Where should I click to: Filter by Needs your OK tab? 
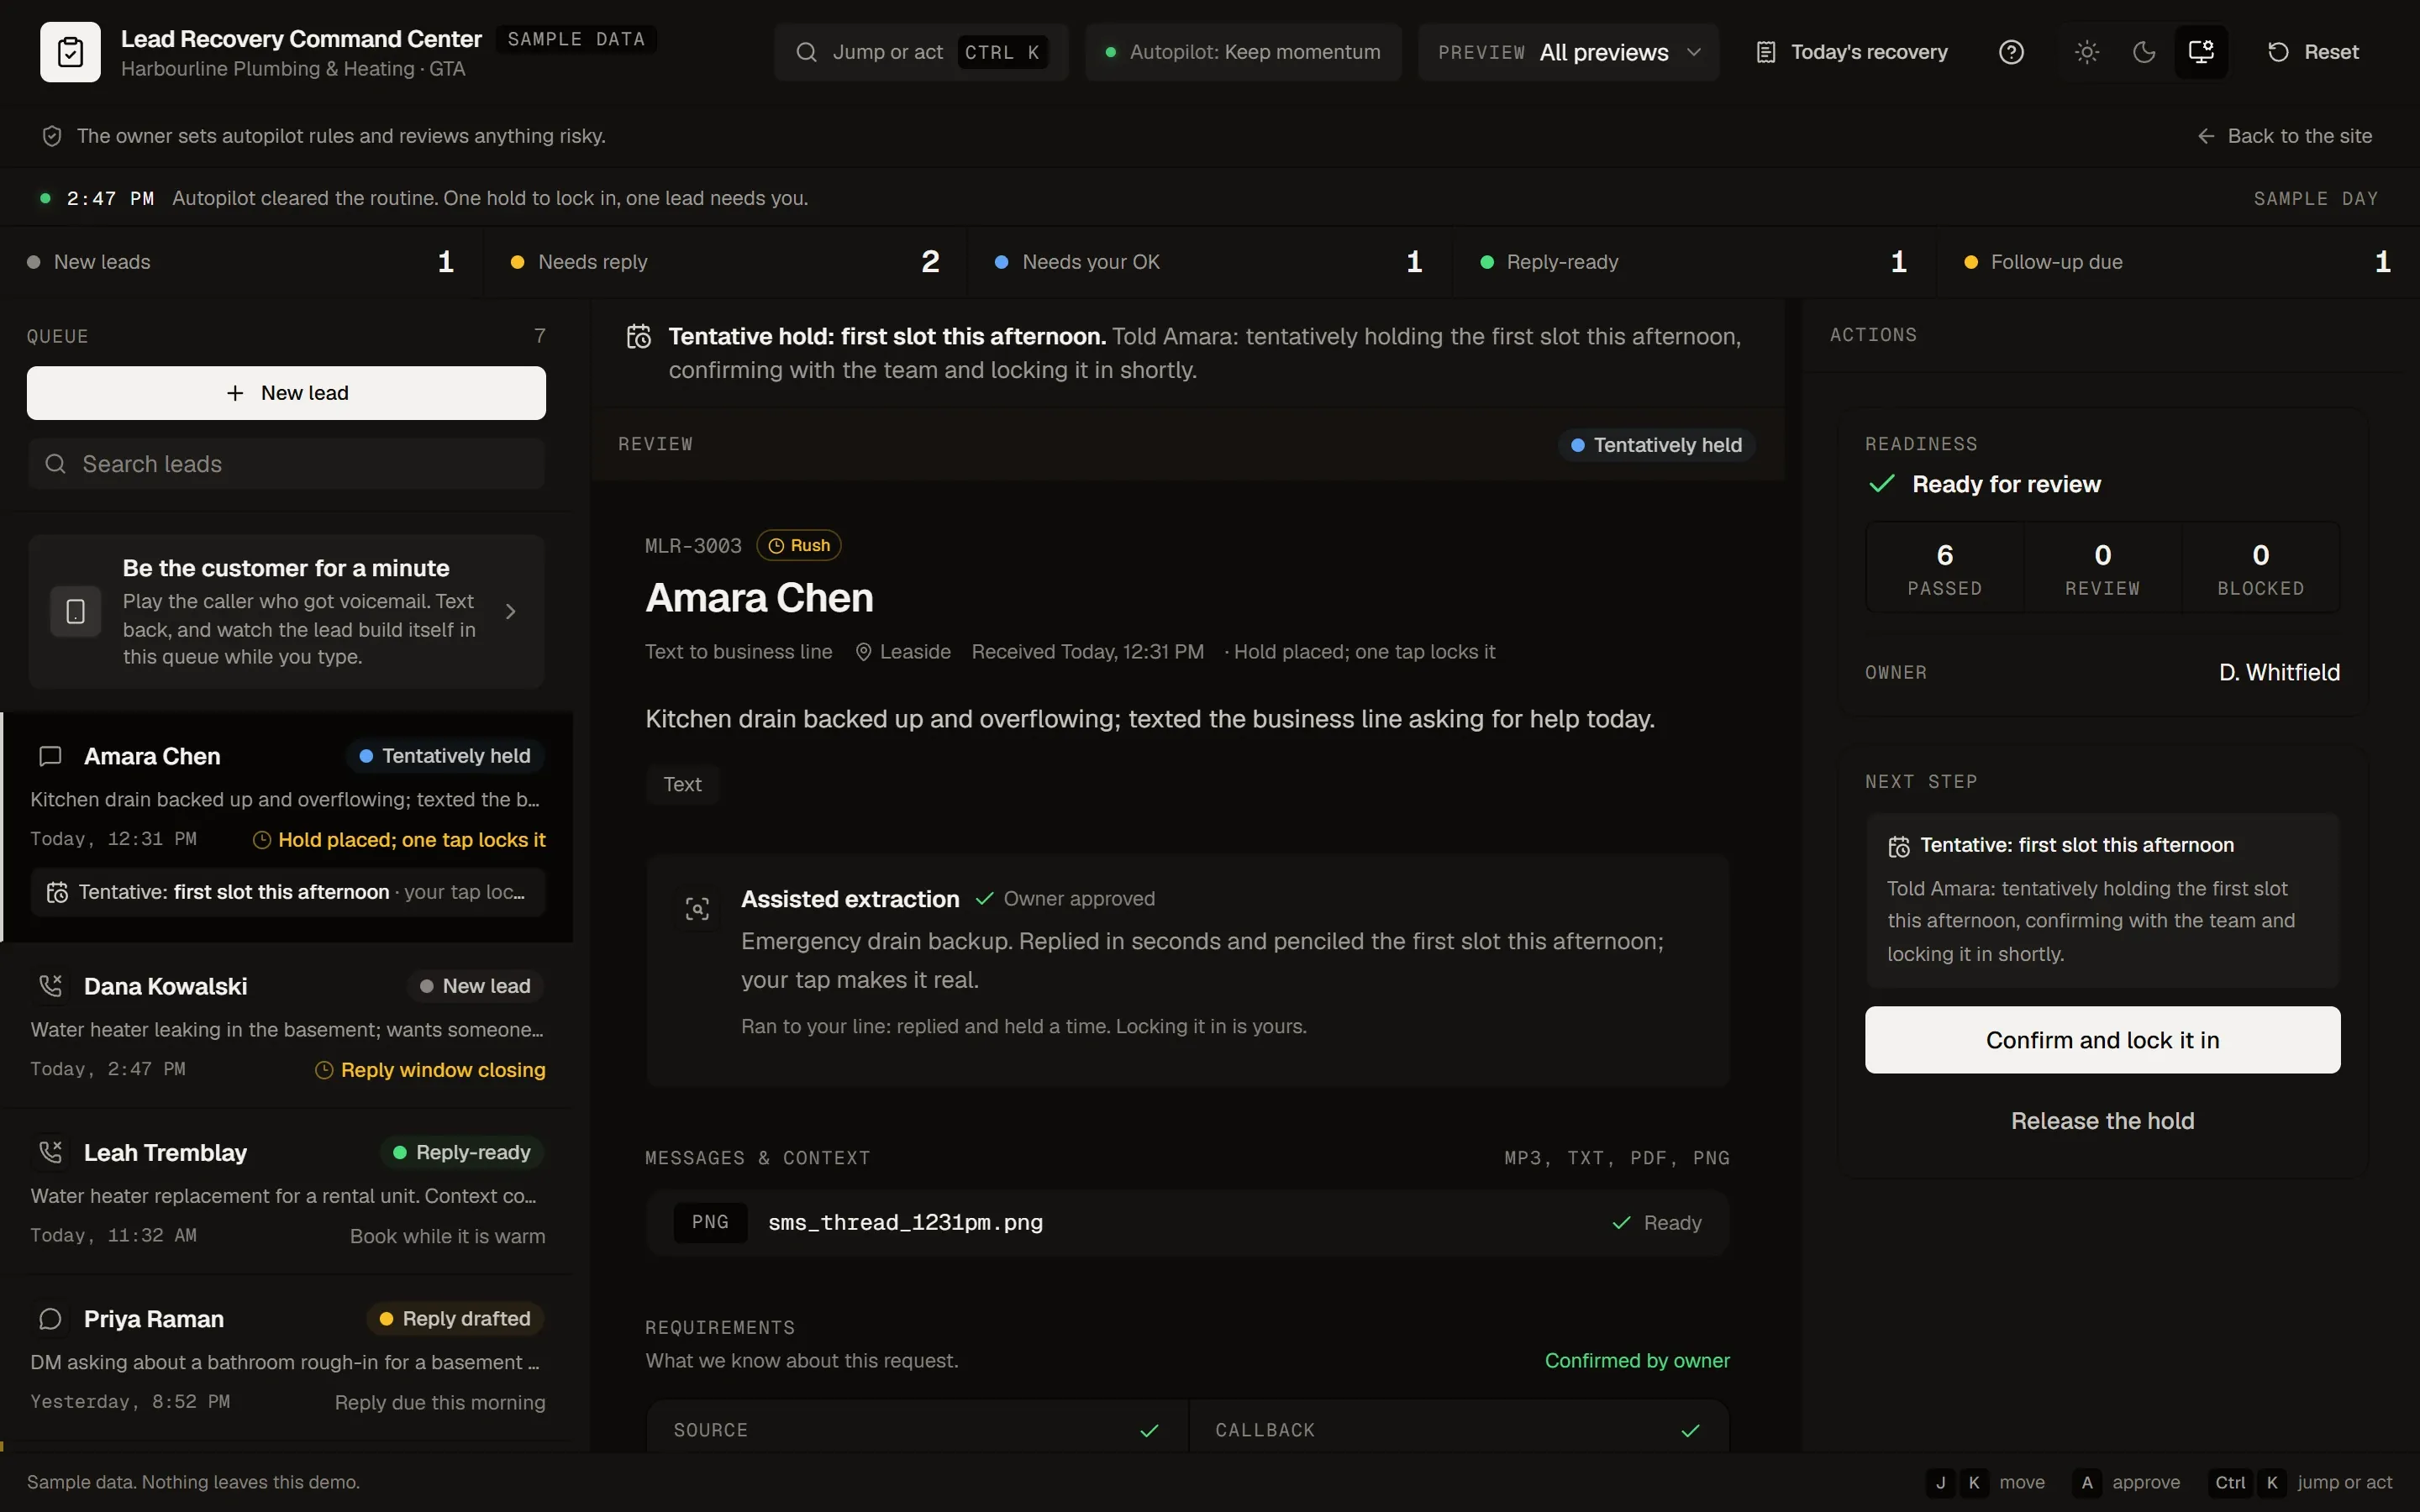(1209, 262)
